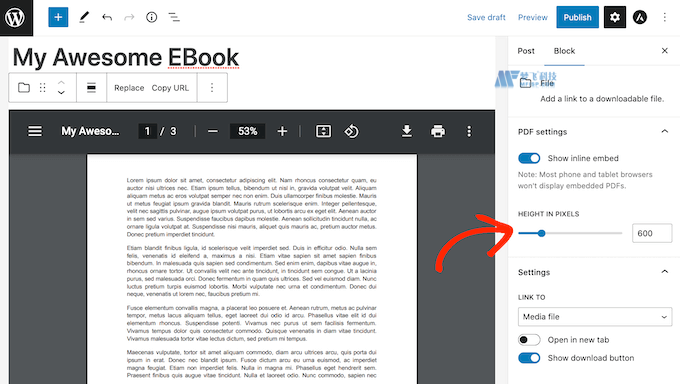
Task: Rotate the PDF with the rotate icon
Action: click(x=351, y=131)
